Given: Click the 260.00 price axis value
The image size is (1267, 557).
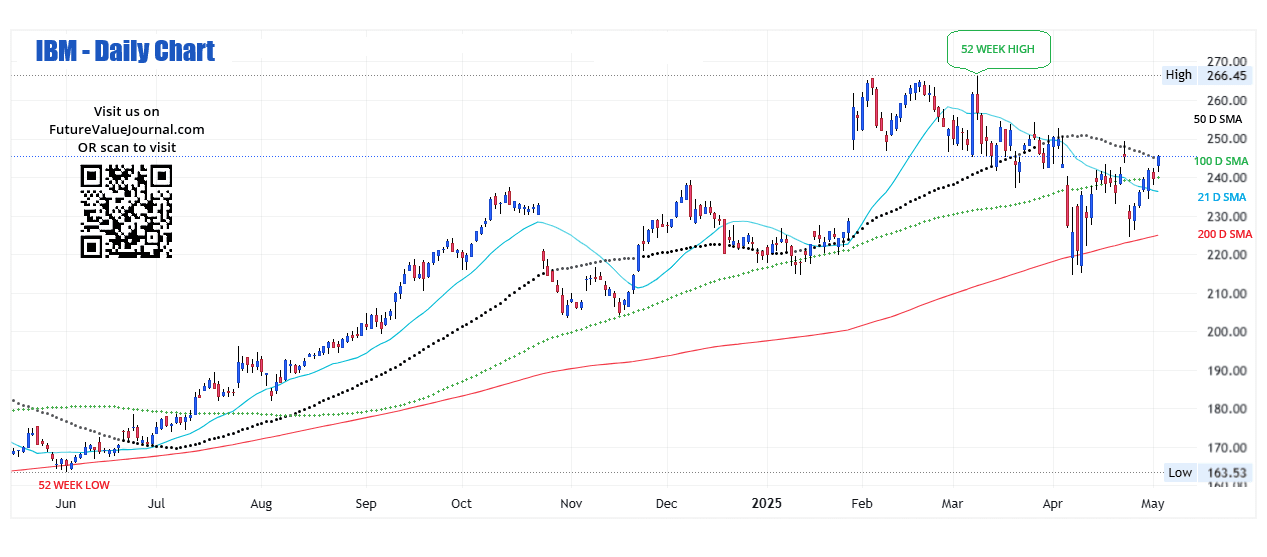Looking at the screenshot, I should [1227, 101].
